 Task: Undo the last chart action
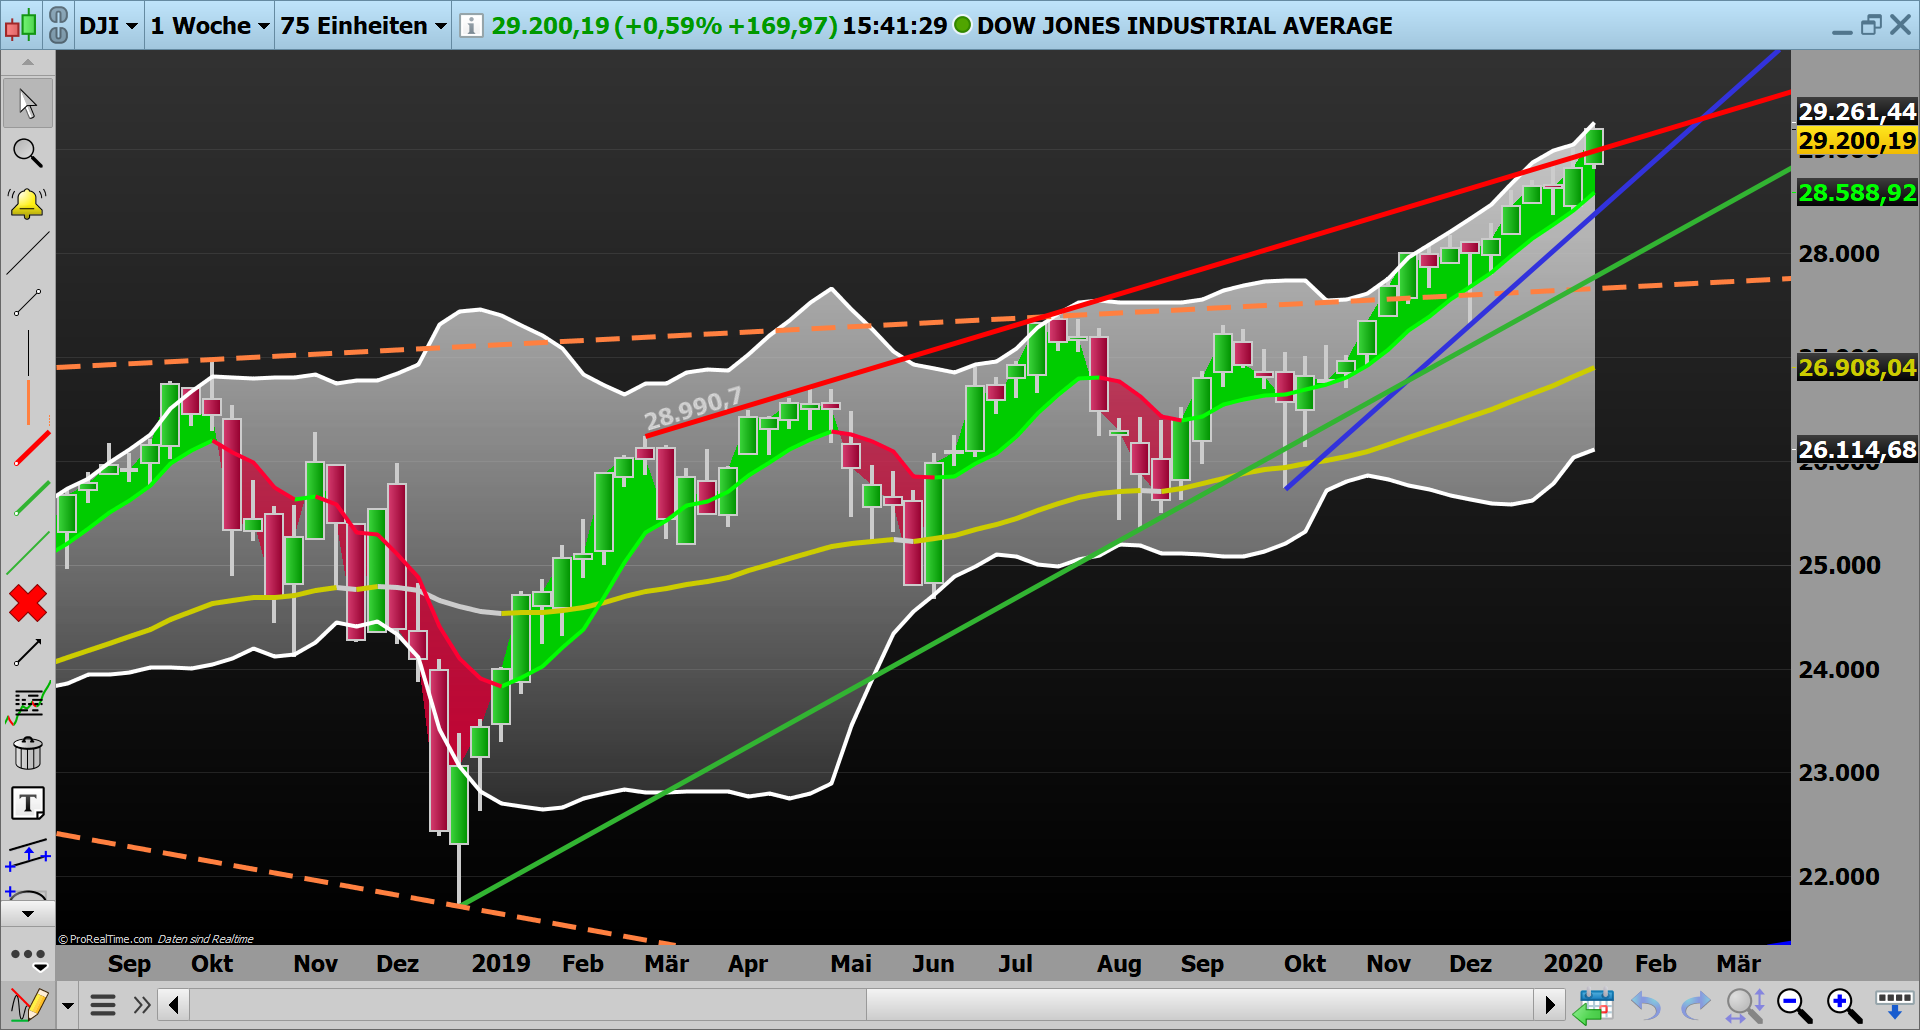coord(1645,1005)
